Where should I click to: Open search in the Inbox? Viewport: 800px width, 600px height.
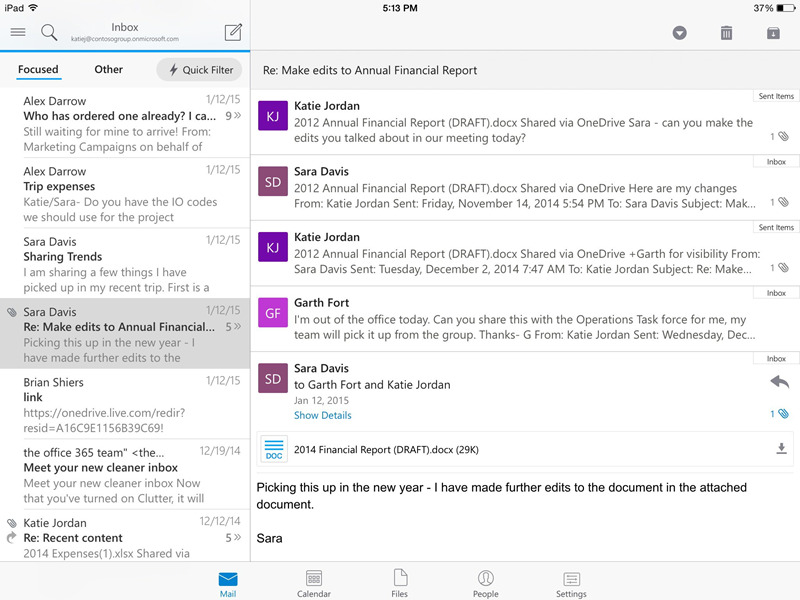[48, 31]
